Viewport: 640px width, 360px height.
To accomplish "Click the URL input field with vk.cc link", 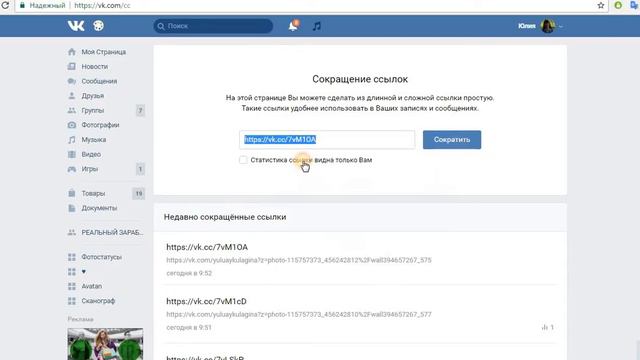I will tap(327, 140).
